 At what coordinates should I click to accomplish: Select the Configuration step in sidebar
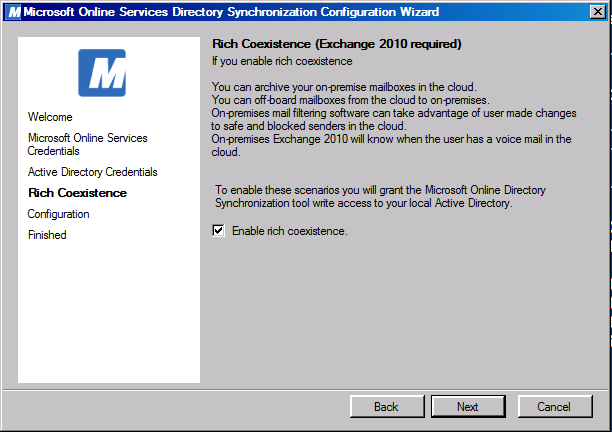(x=59, y=214)
